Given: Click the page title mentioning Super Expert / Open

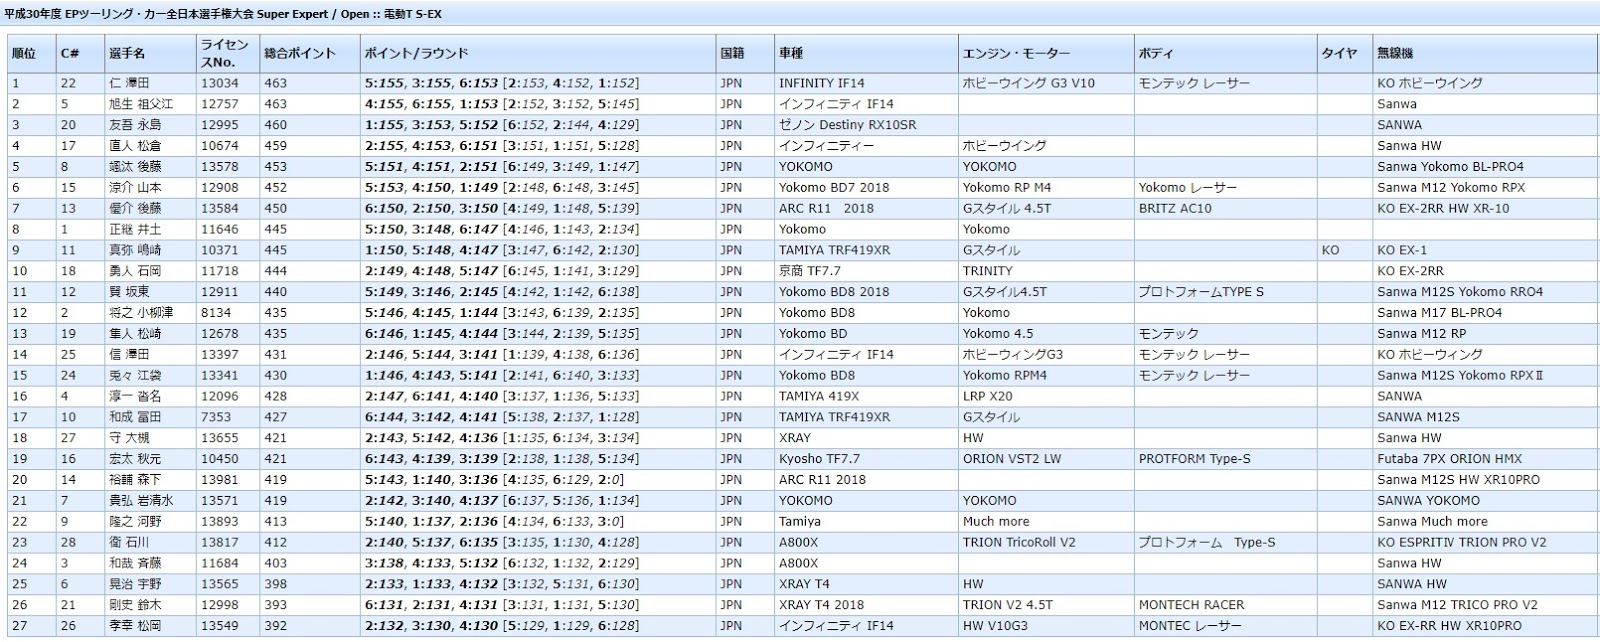Looking at the screenshot, I should coord(223,14).
